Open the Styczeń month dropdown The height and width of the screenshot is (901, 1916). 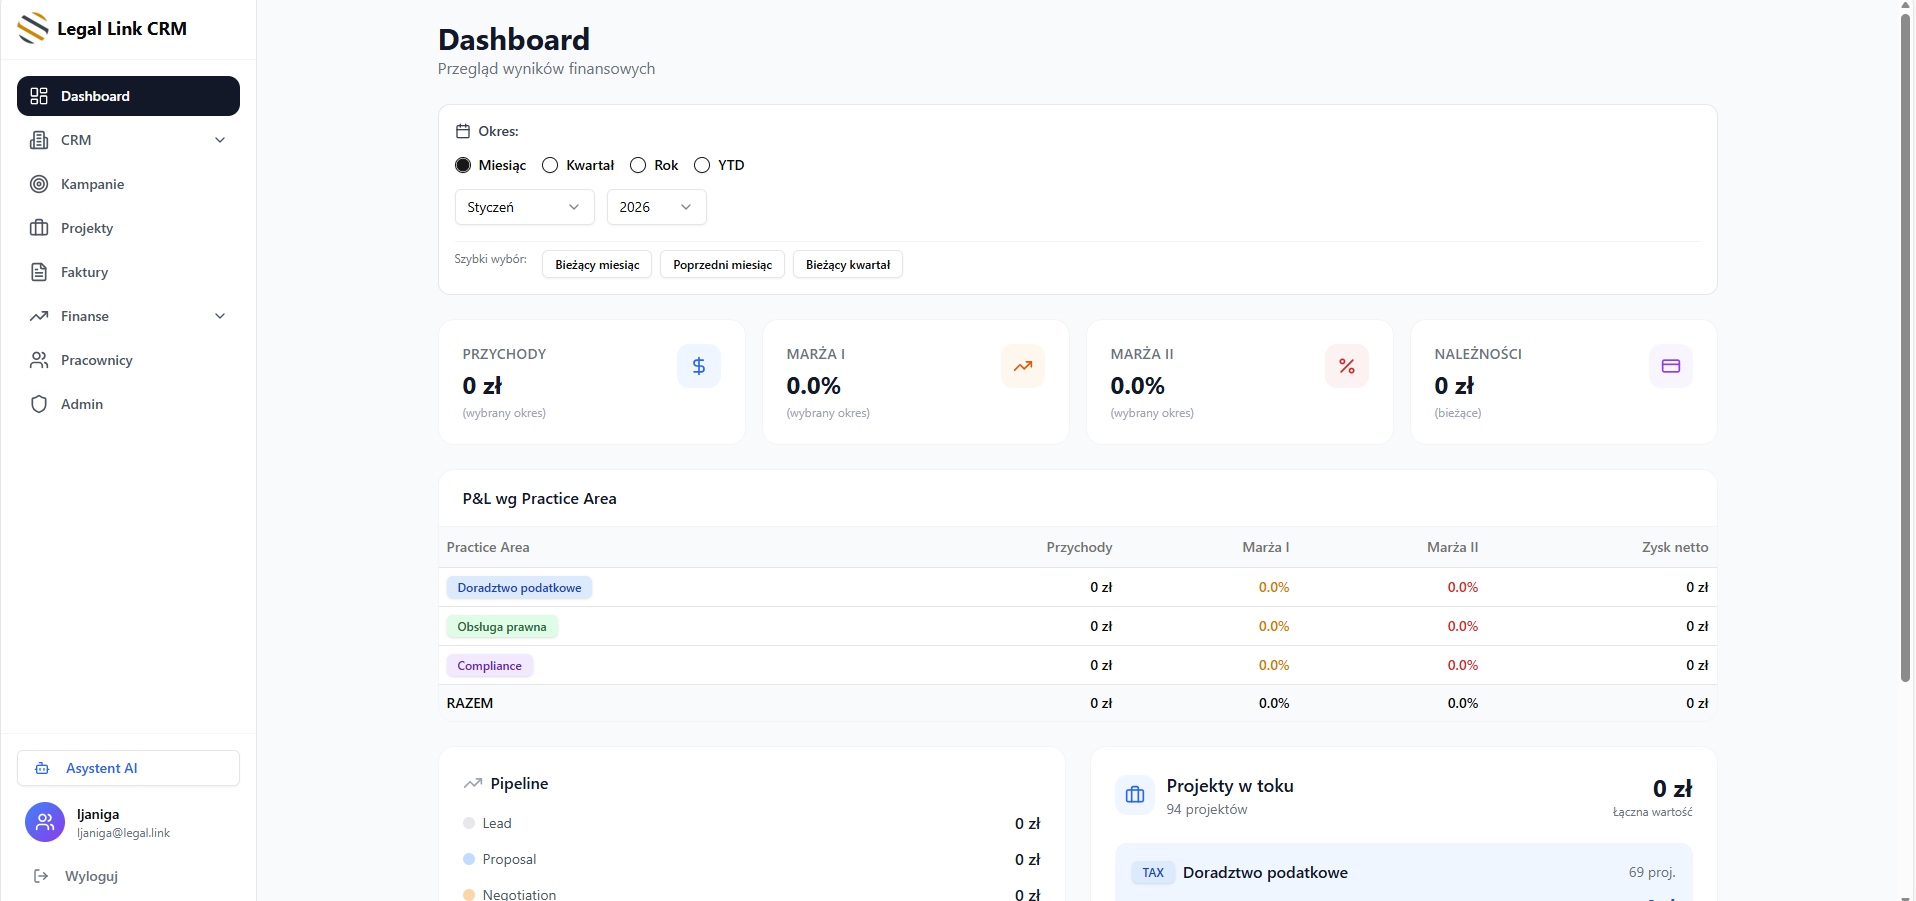click(525, 207)
